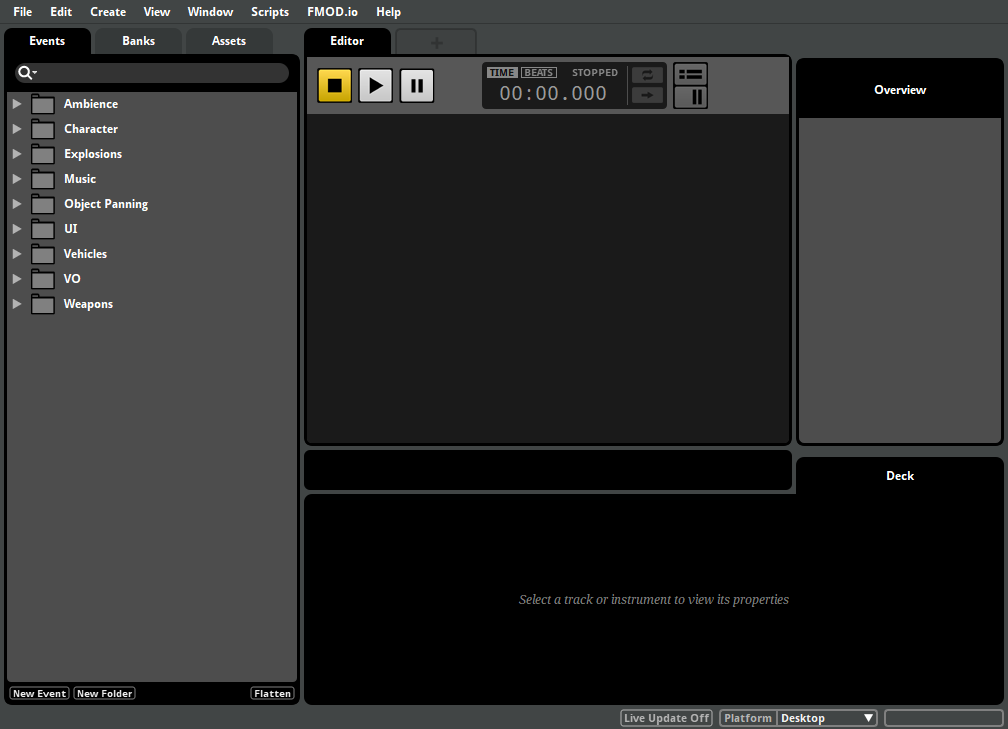This screenshot has width=1008, height=729.
Task: Open the File menu
Action: point(22,12)
